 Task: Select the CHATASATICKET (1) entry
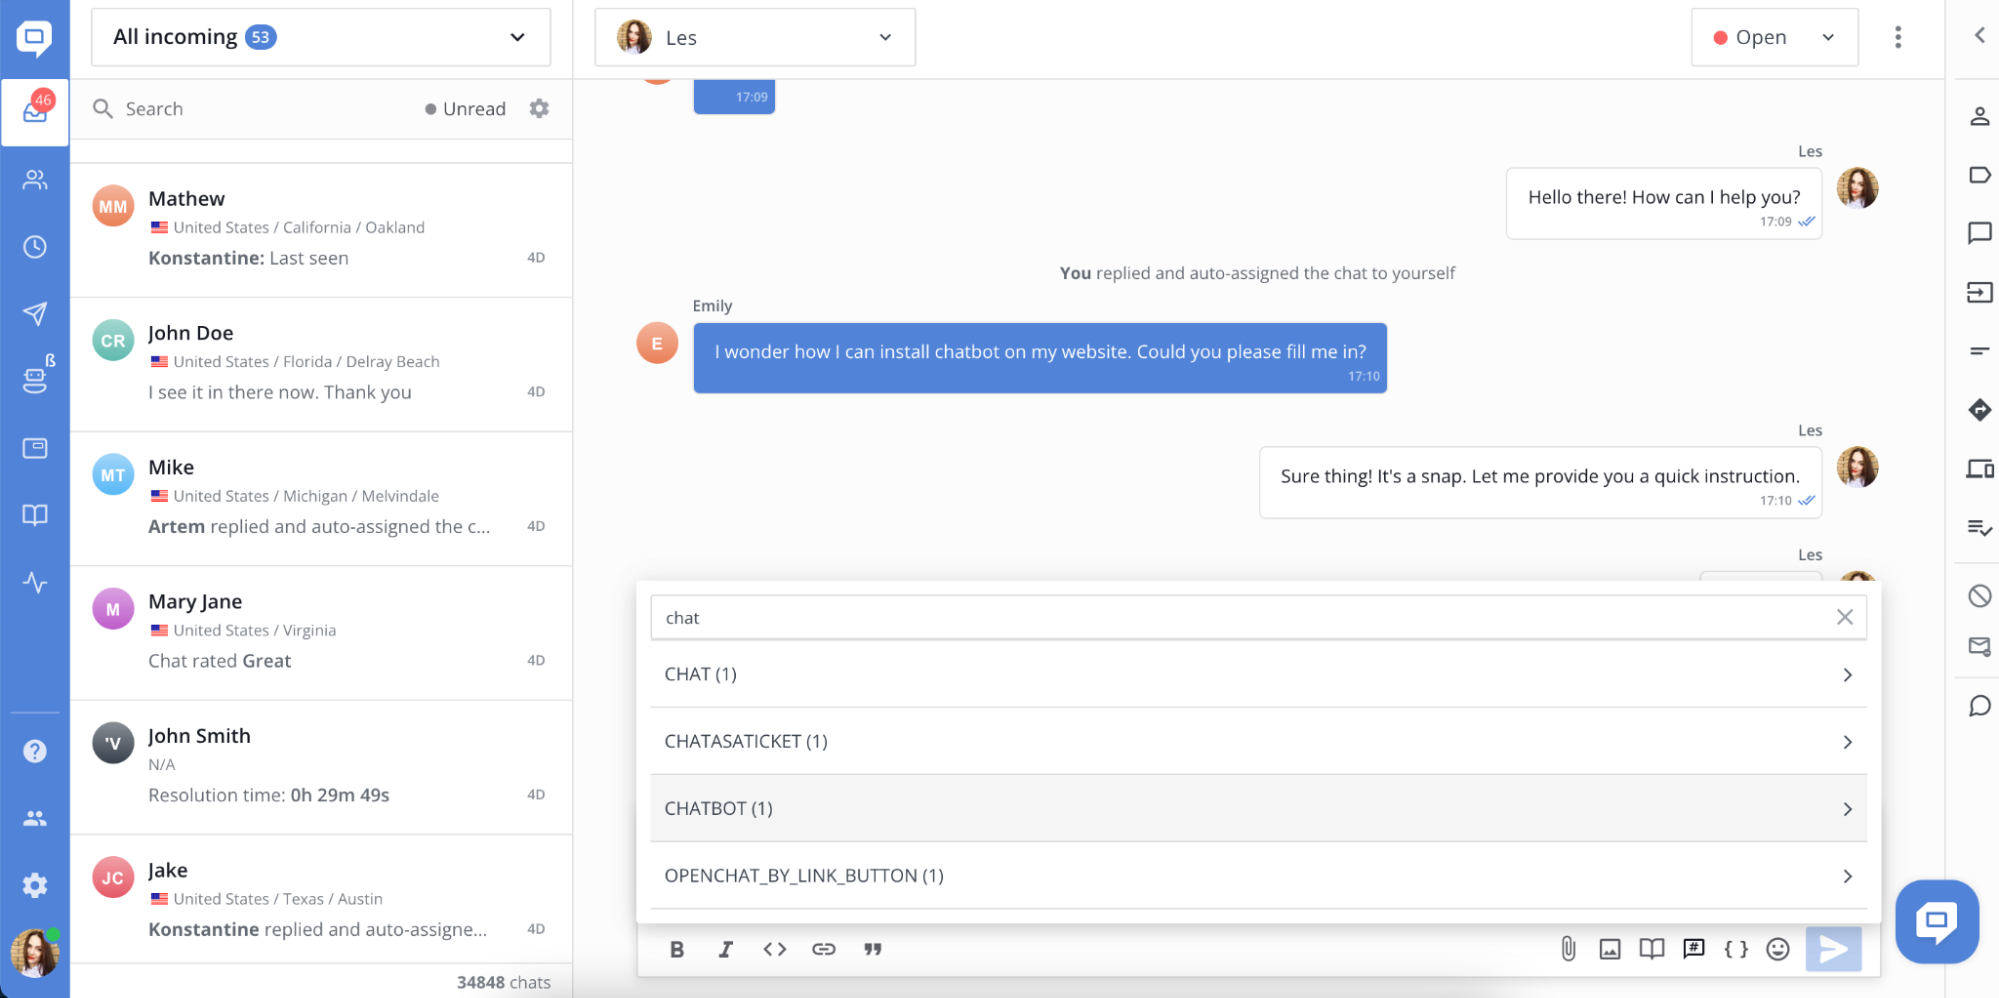(1257, 741)
